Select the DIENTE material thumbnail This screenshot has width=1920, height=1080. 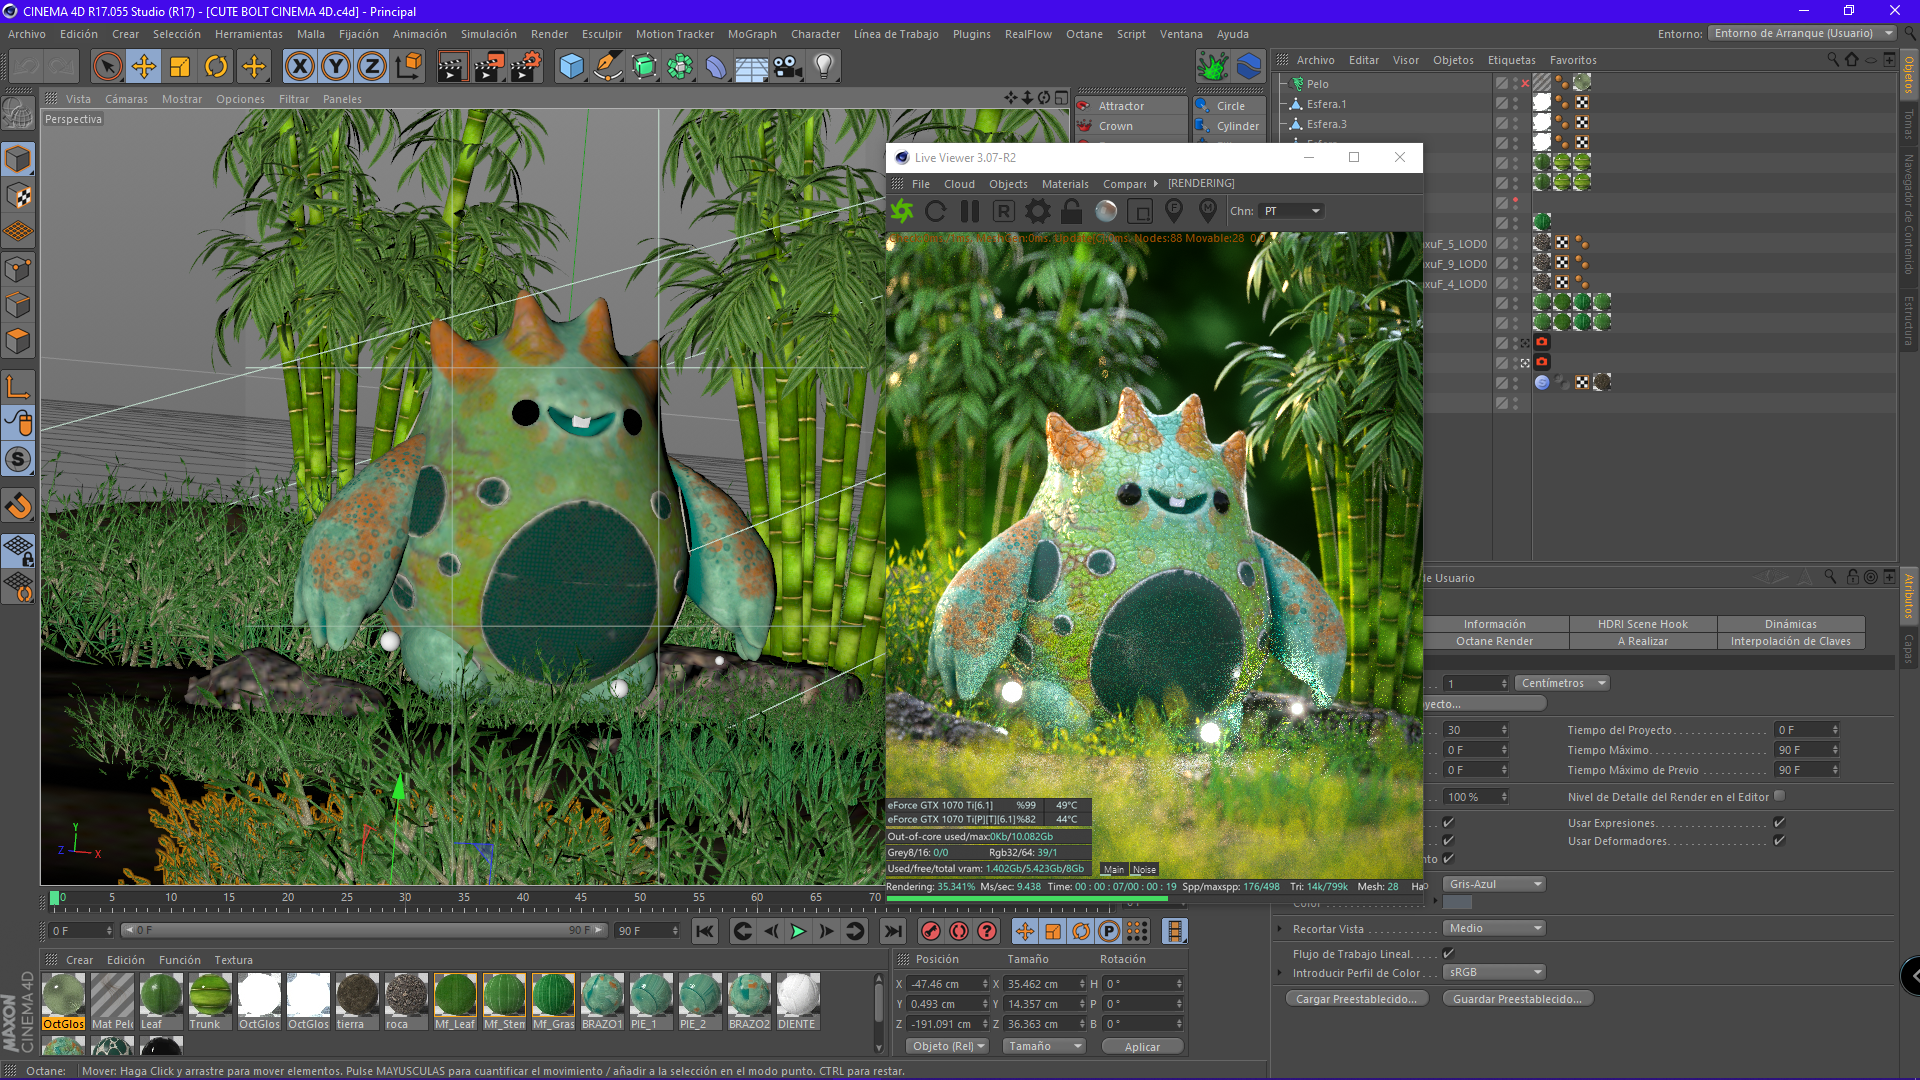click(x=797, y=1001)
